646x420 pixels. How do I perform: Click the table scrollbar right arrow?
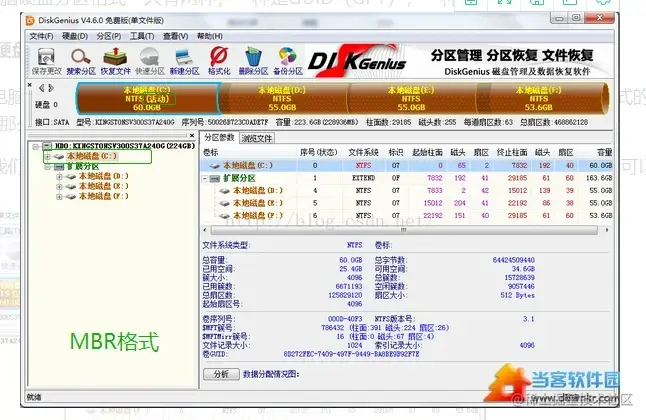coord(606,230)
